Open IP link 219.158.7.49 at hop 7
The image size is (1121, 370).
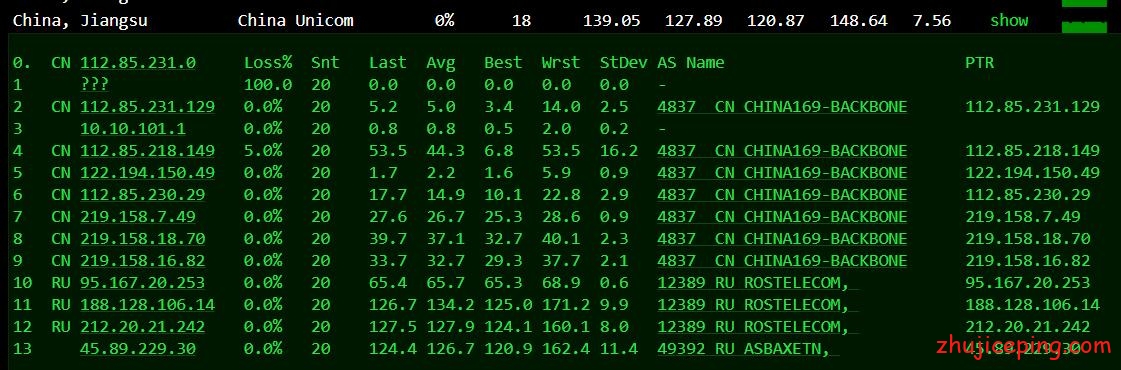coord(138,217)
